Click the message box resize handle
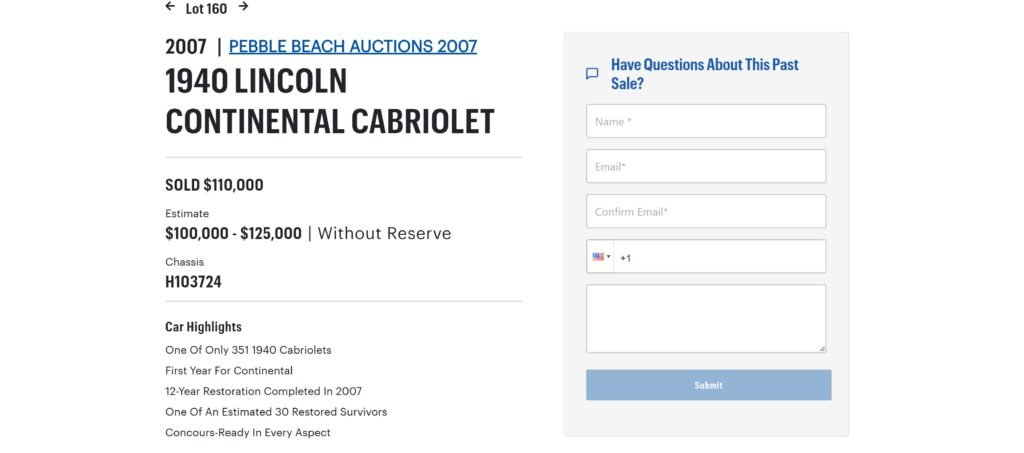The height and width of the screenshot is (453, 1024). tap(822, 348)
